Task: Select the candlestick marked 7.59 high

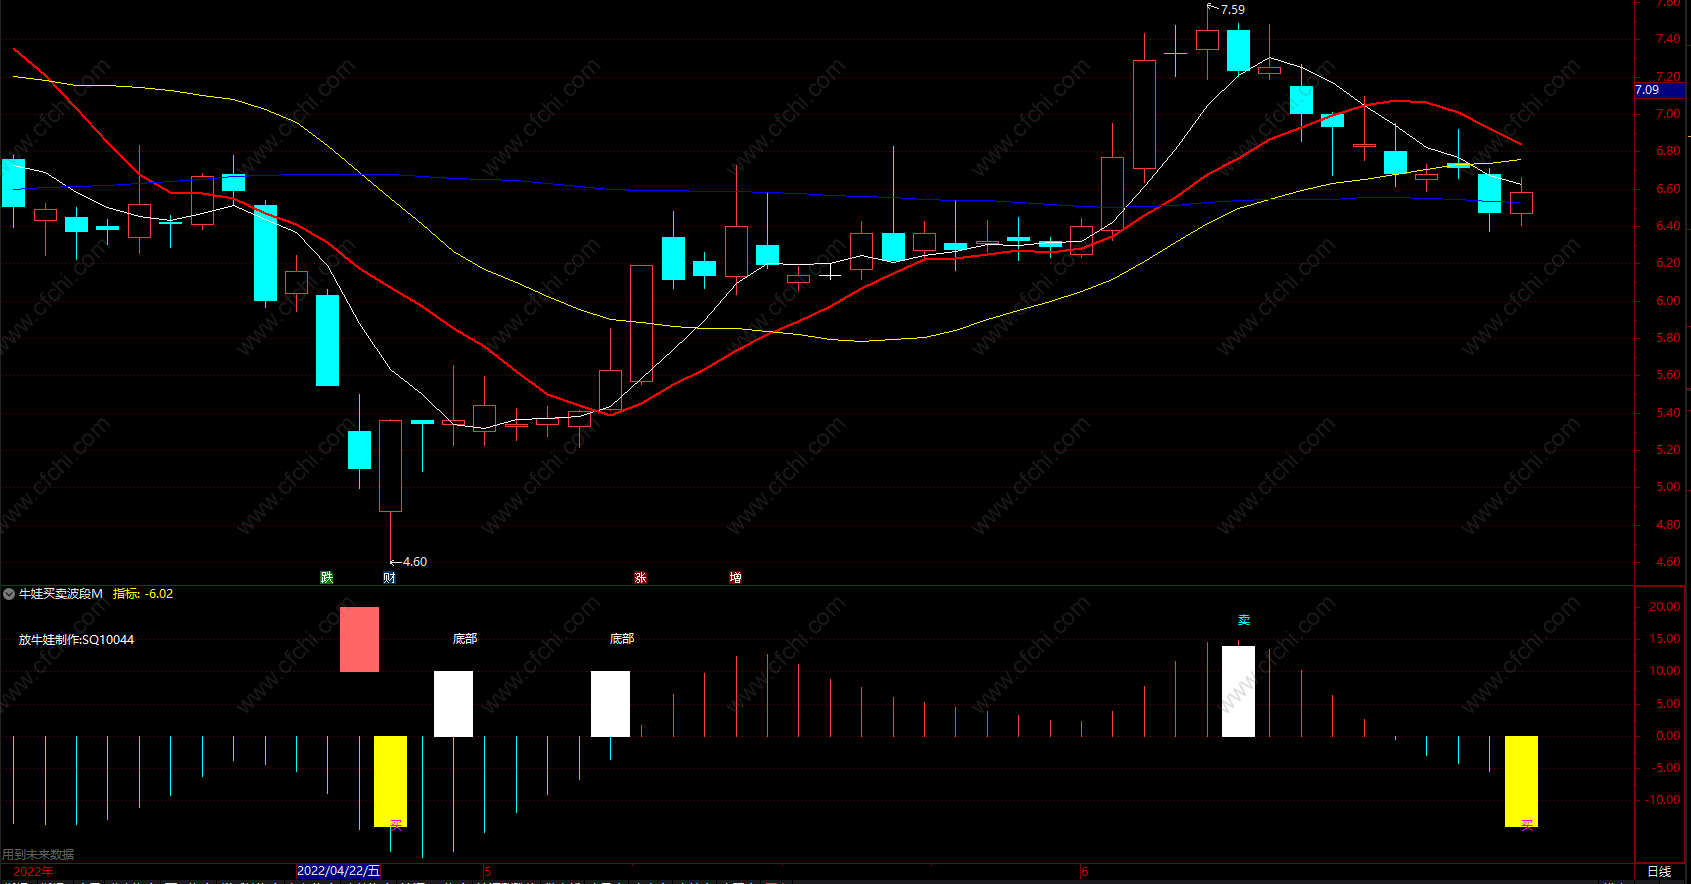Action: coord(1207,40)
